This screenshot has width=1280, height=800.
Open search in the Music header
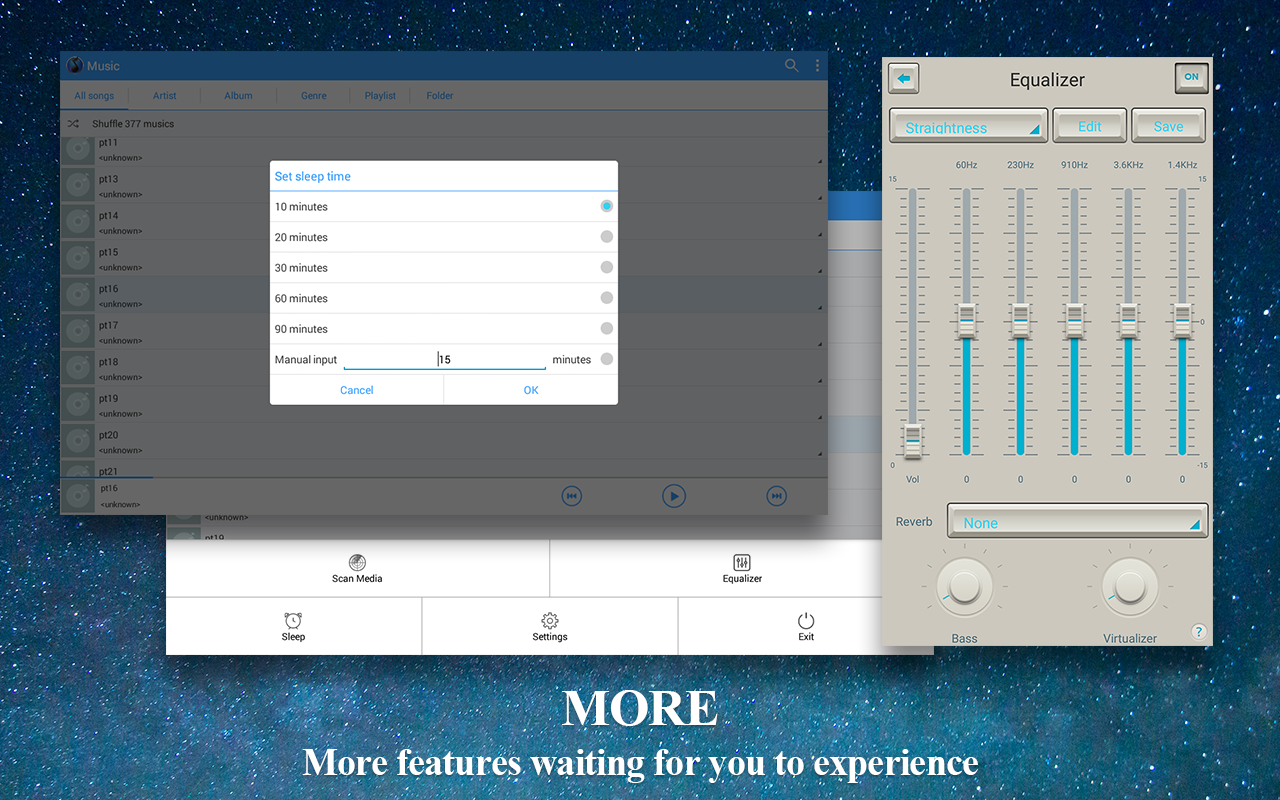791,66
